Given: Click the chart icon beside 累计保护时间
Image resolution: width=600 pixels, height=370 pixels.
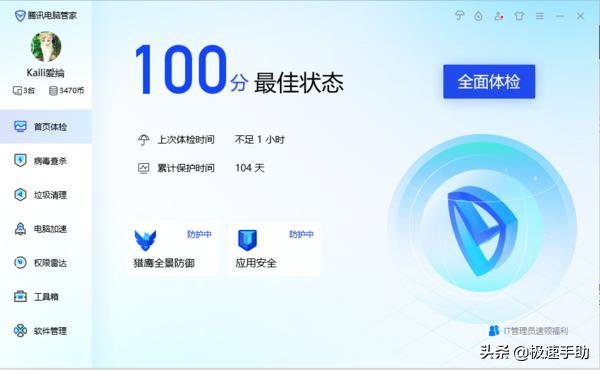Looking at the screenshot, I should 143,168.
